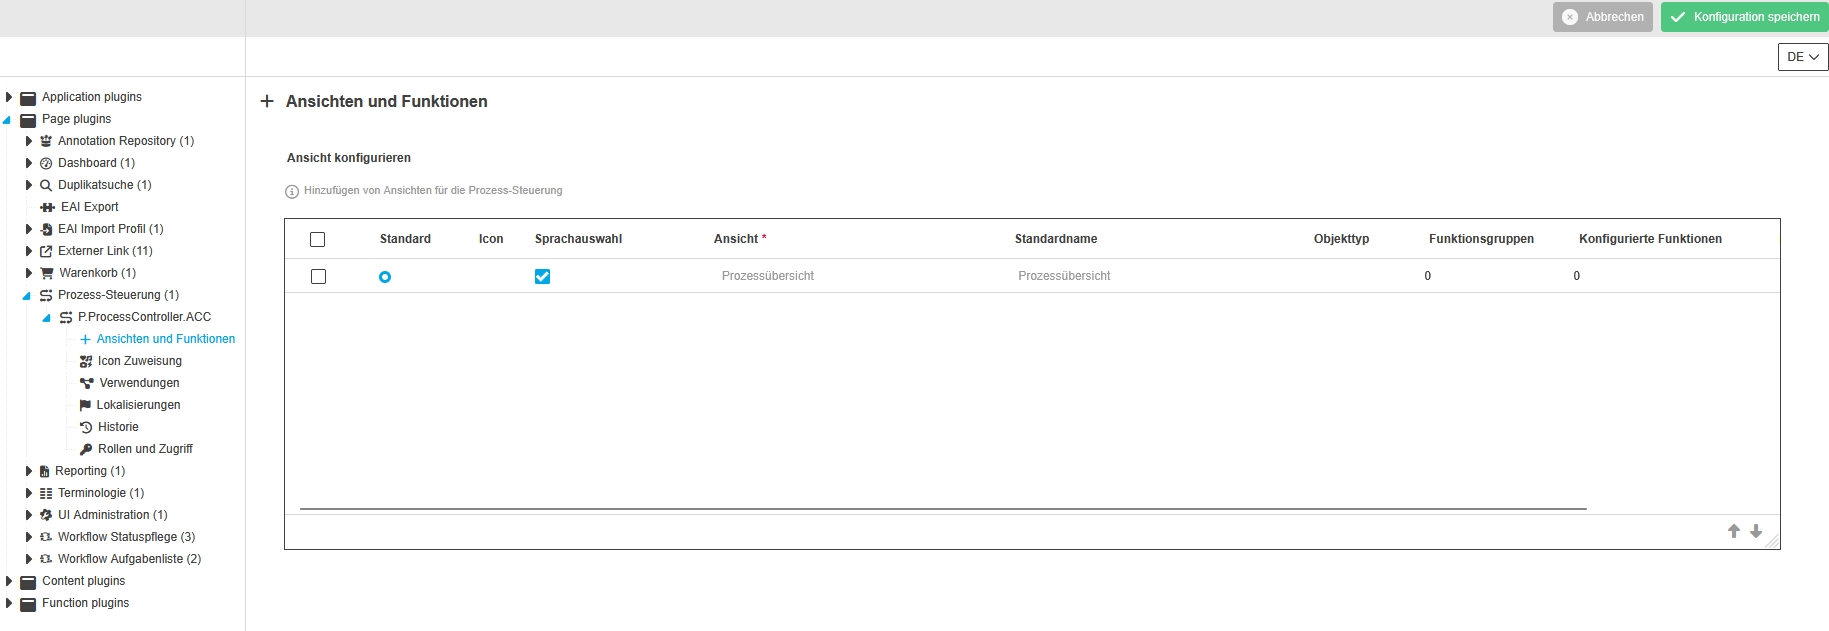This screenshot has height=631, width=1829.
Task: Tick the Prozessübersicht row checkbox
Action: click(319, 277)
